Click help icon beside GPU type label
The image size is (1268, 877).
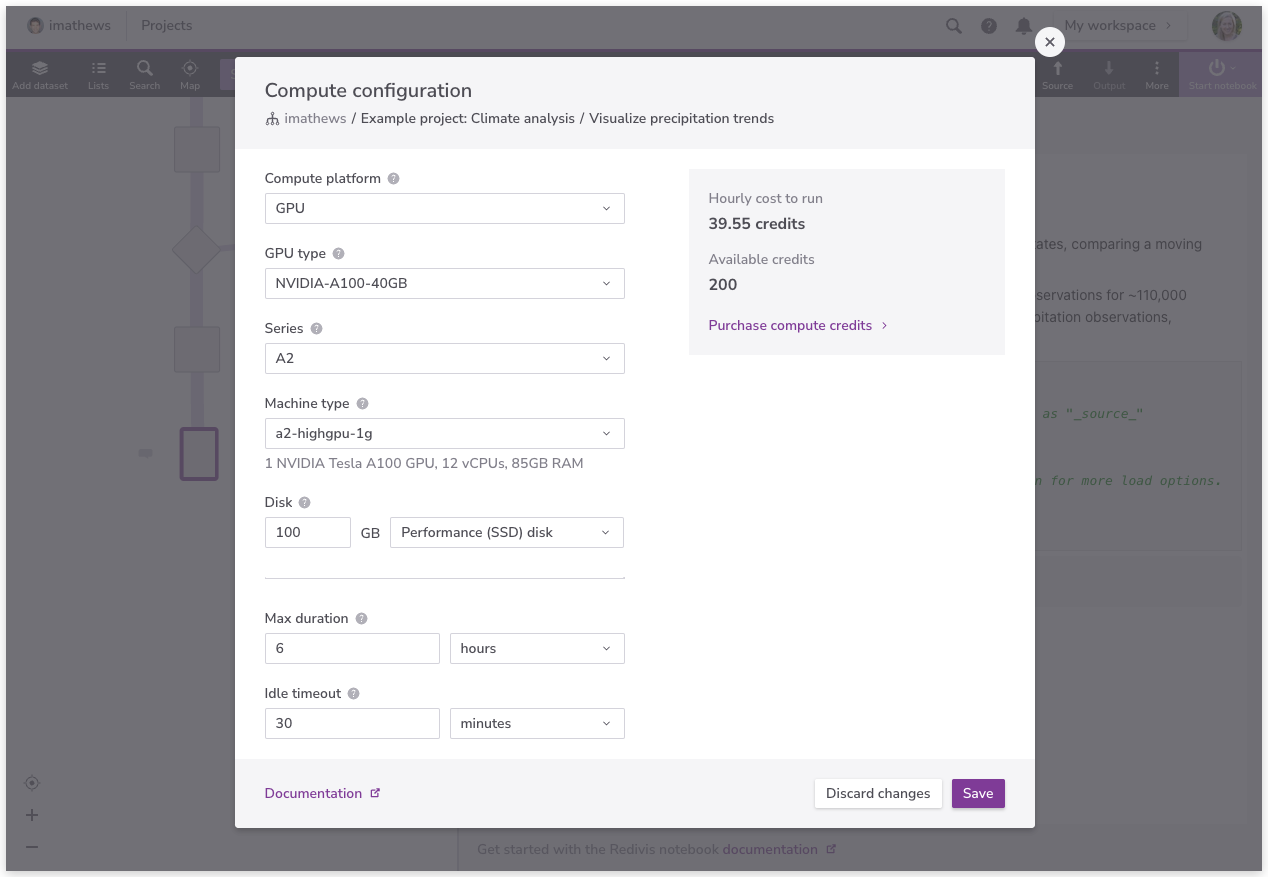click(x=338, y=254)
